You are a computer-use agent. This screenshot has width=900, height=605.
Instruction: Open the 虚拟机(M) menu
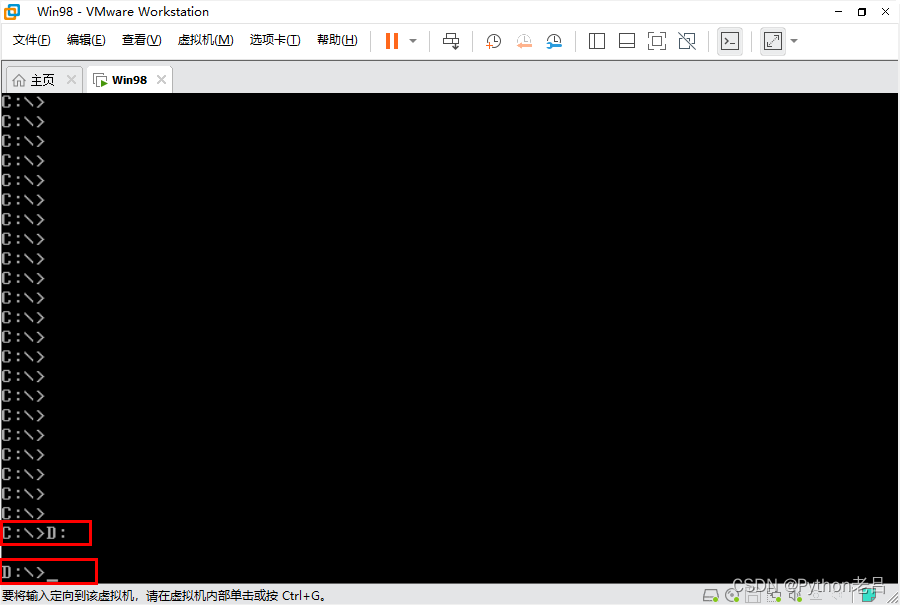pos(205,40)
